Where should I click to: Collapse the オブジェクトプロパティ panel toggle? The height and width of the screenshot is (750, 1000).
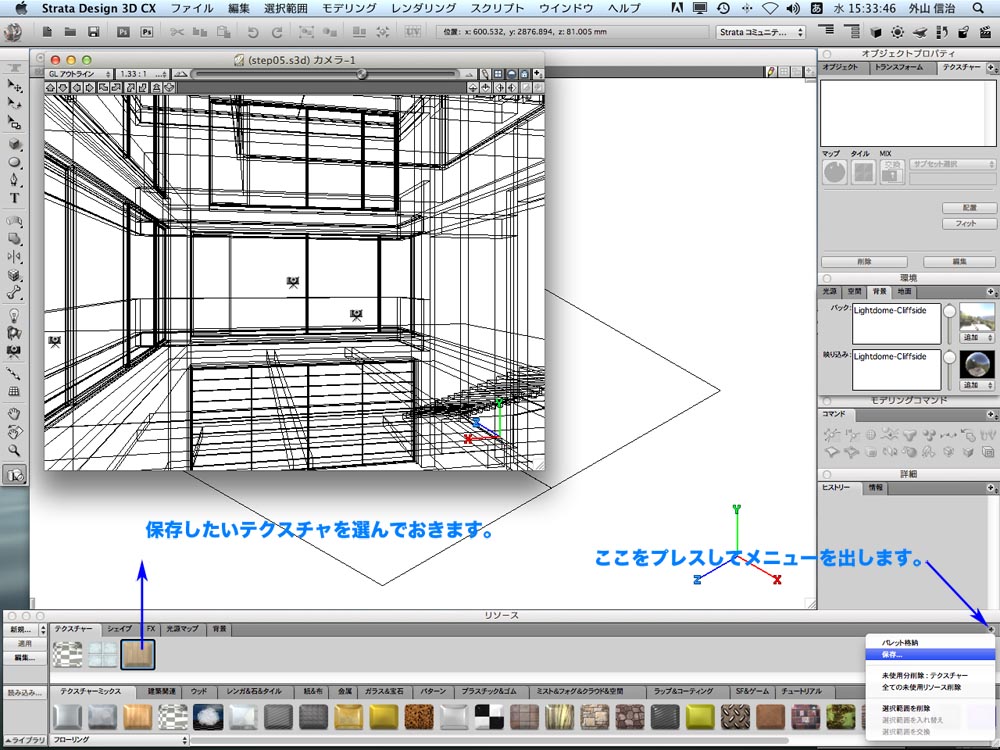click(x=827, y=54)
